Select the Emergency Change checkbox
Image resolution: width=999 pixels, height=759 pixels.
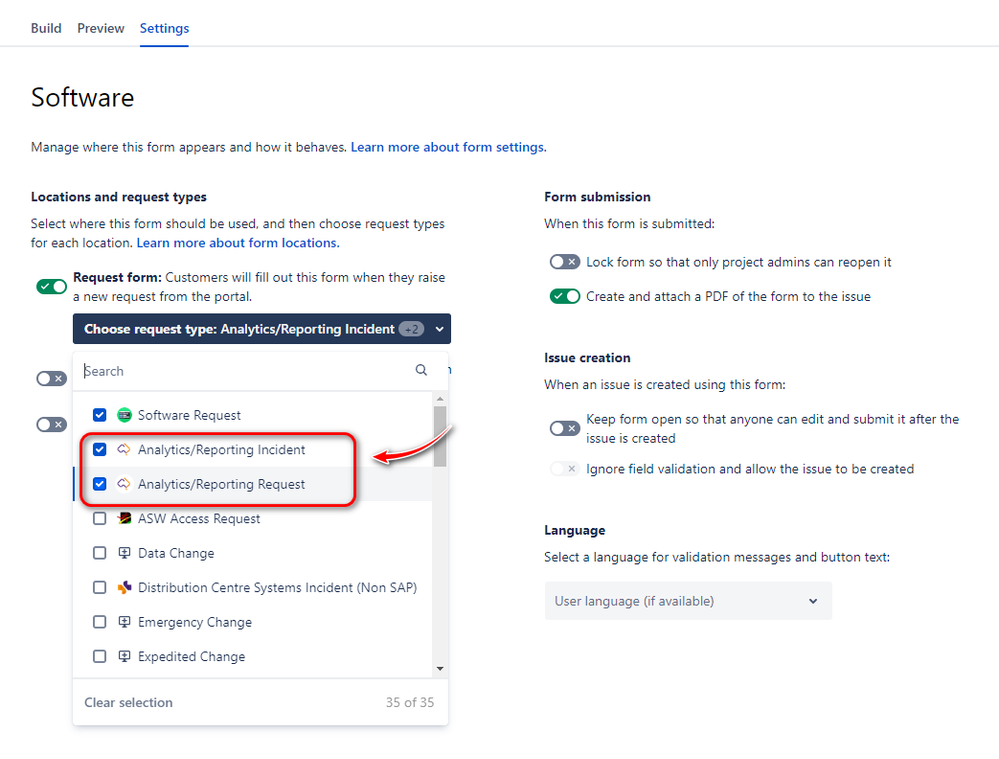tap(99, 621)
